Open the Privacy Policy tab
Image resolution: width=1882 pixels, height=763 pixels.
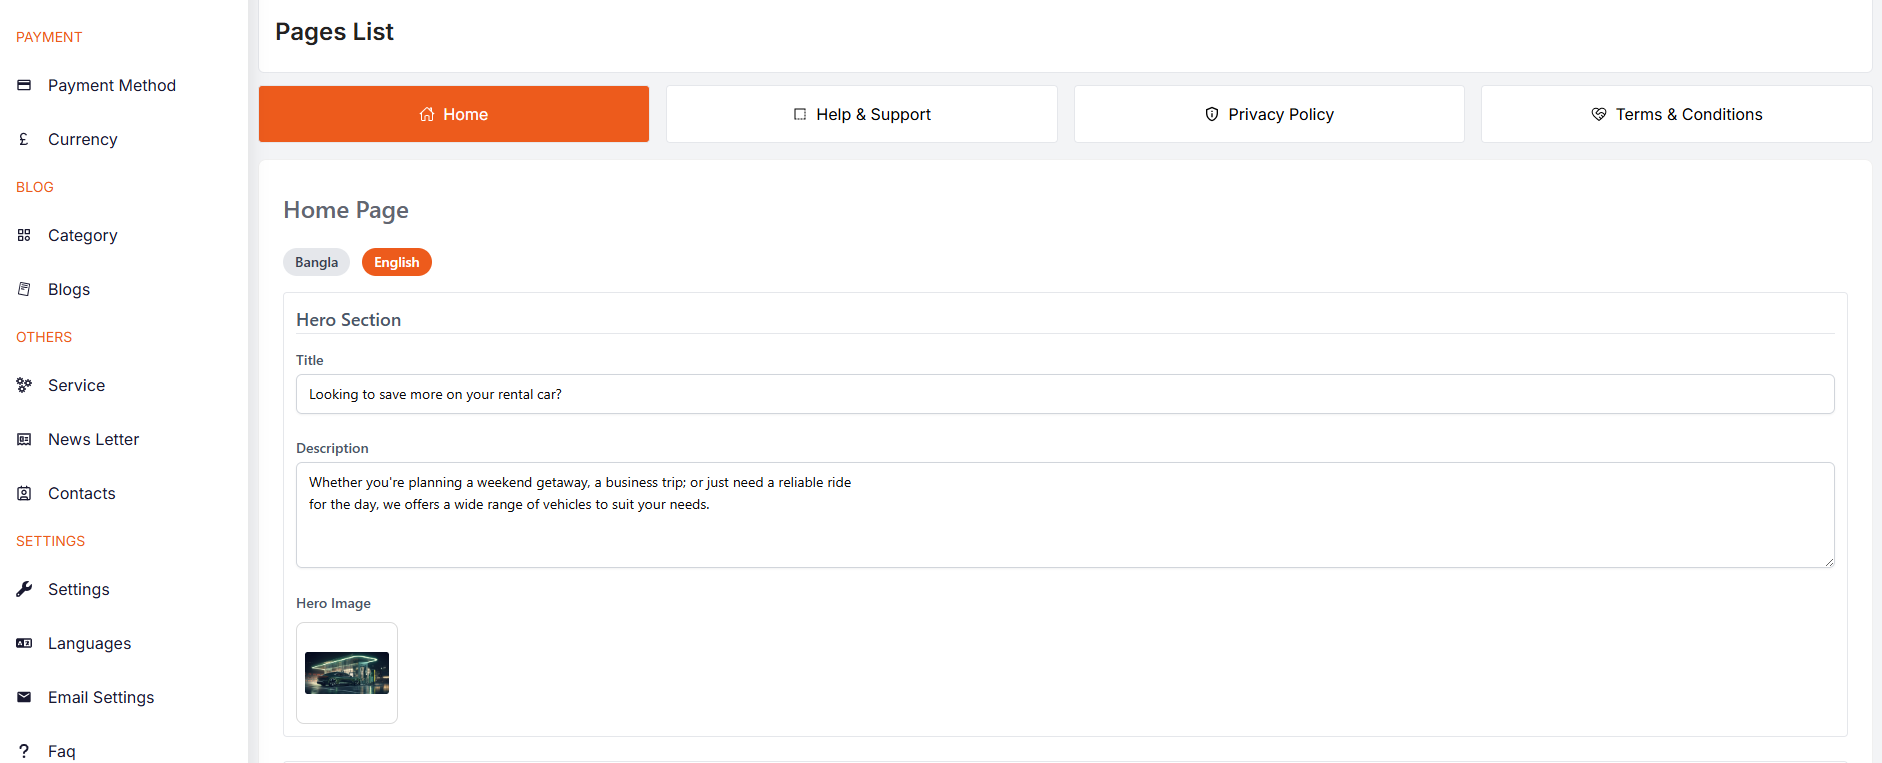(1269, 114)
